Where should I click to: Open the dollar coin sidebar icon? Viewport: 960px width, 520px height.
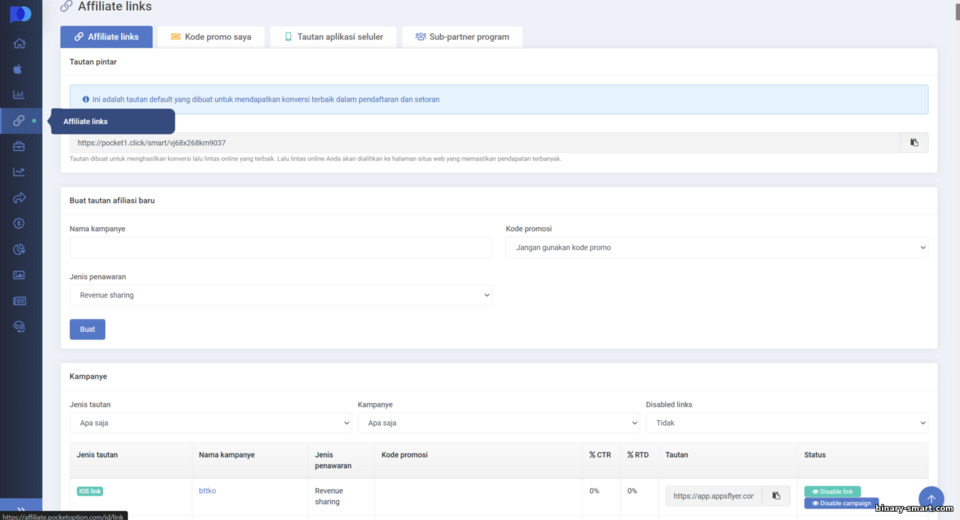pyautogui.click(x=19, y=224)
